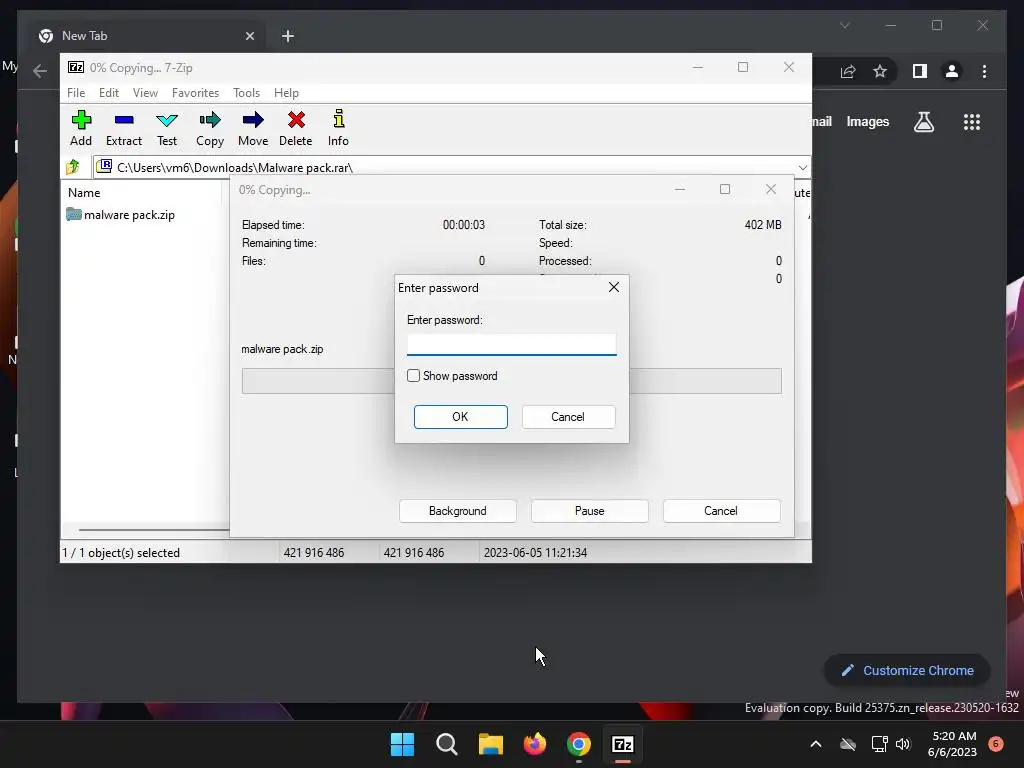
Task: Open File Explorer from taskbar
Action: tap(490, 744)
